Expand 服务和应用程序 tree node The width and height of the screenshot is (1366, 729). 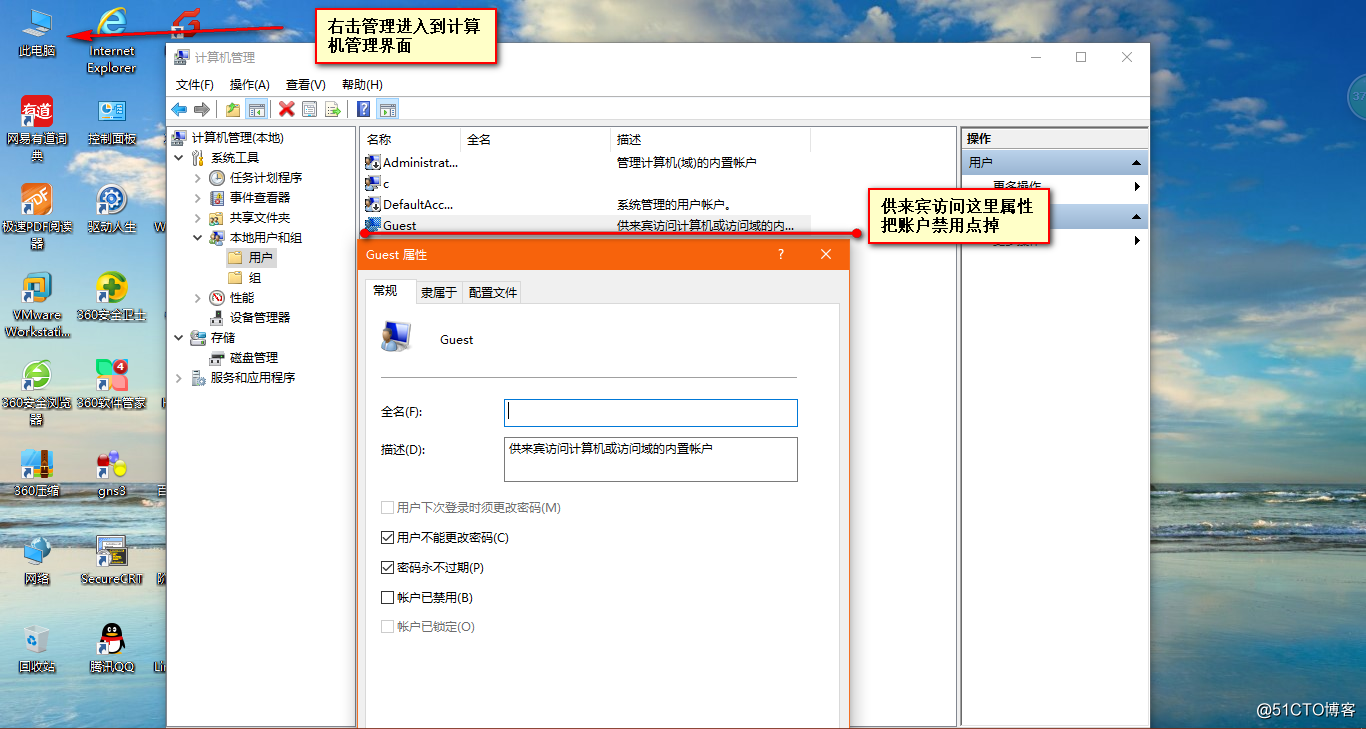pyautogui.click(x=179, y=378)
